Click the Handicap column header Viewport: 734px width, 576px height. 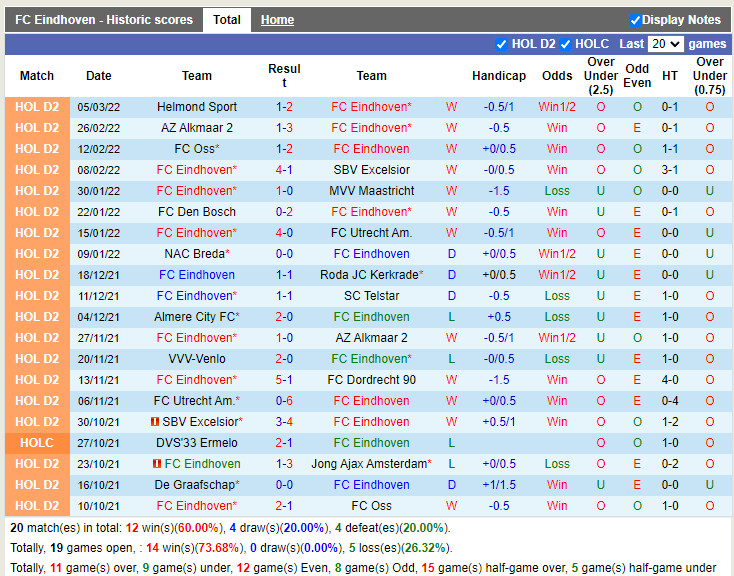(x=499, y=76)
